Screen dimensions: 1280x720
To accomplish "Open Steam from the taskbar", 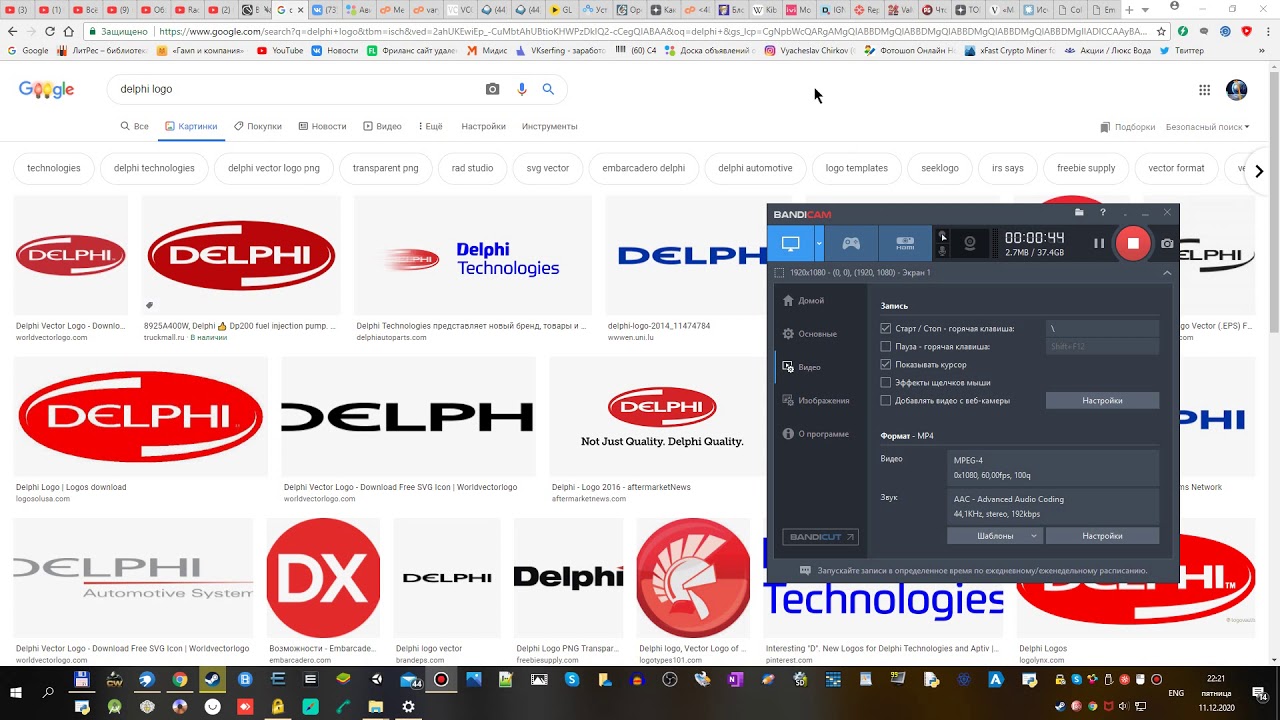I will pos(212,679).
